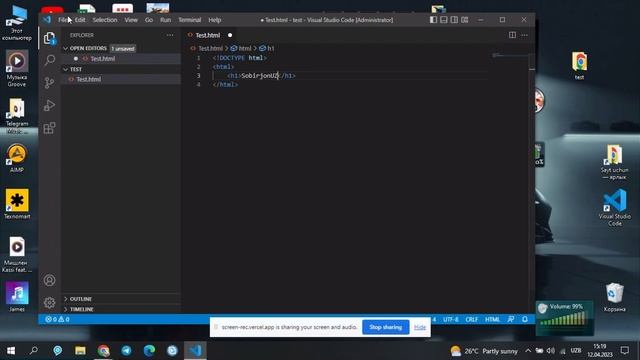This screenshot has width=640, height=360.
Task: Open the Manage gear icon
Action: [x=49, y=302]
